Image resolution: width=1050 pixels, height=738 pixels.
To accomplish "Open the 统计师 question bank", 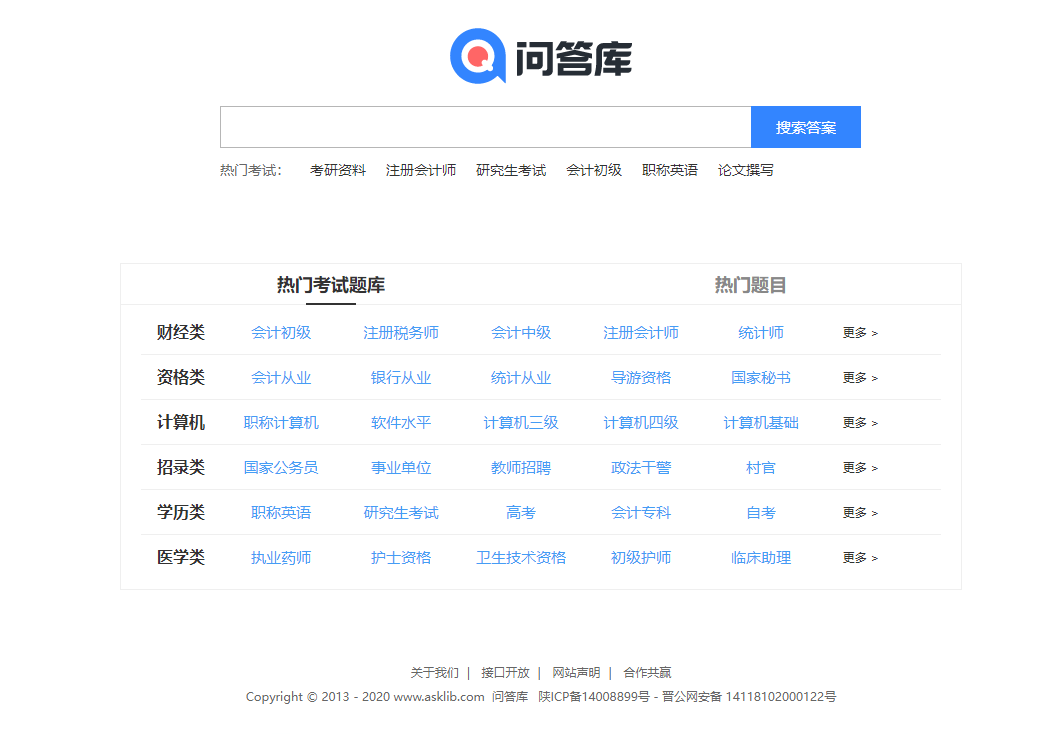I will pyautogui.click(x=761, y=333).
